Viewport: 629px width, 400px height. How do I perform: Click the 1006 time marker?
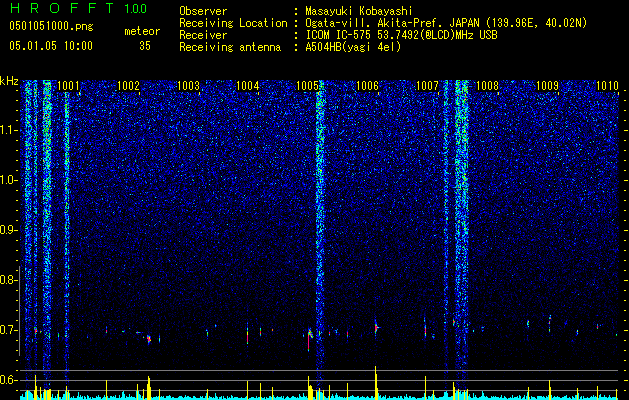367,85
